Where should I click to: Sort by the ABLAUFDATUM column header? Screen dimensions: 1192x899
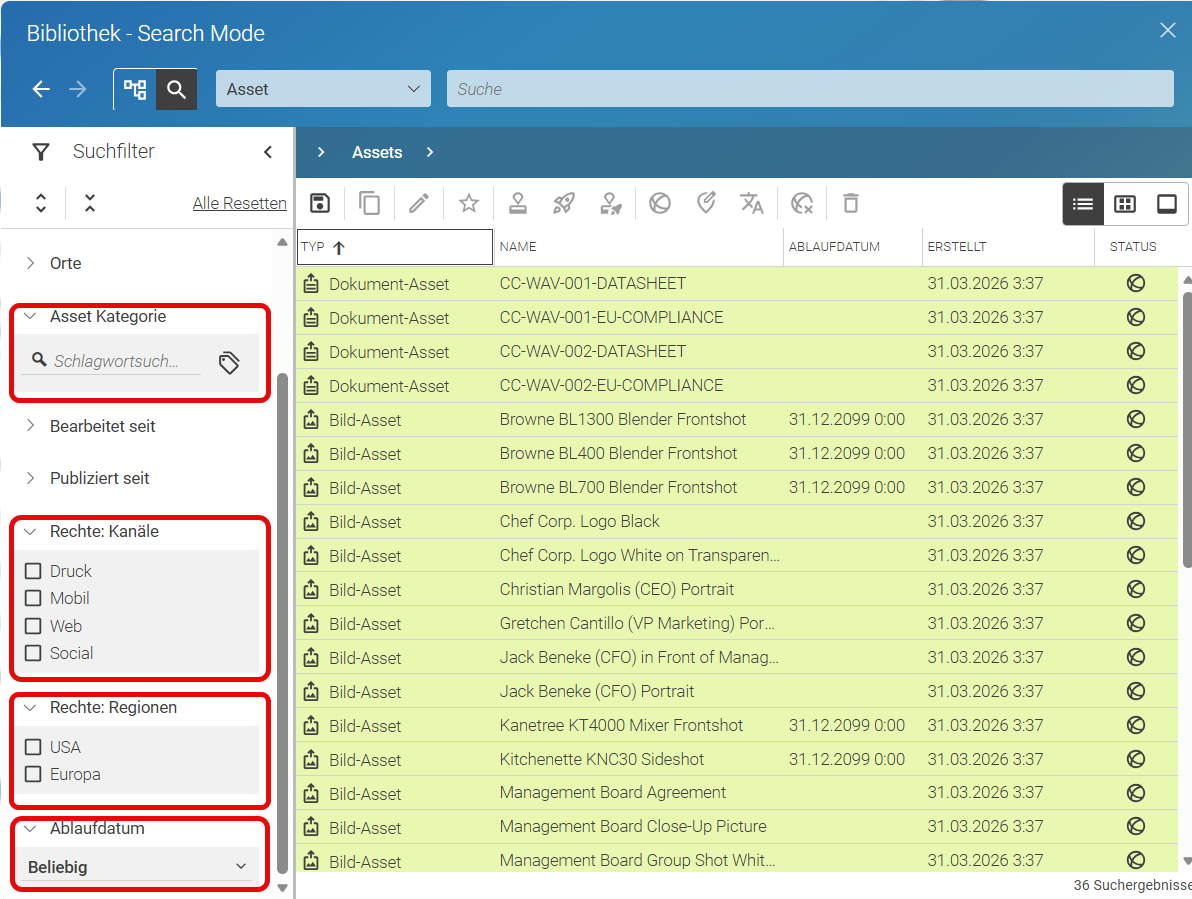[x=853, y=247]
